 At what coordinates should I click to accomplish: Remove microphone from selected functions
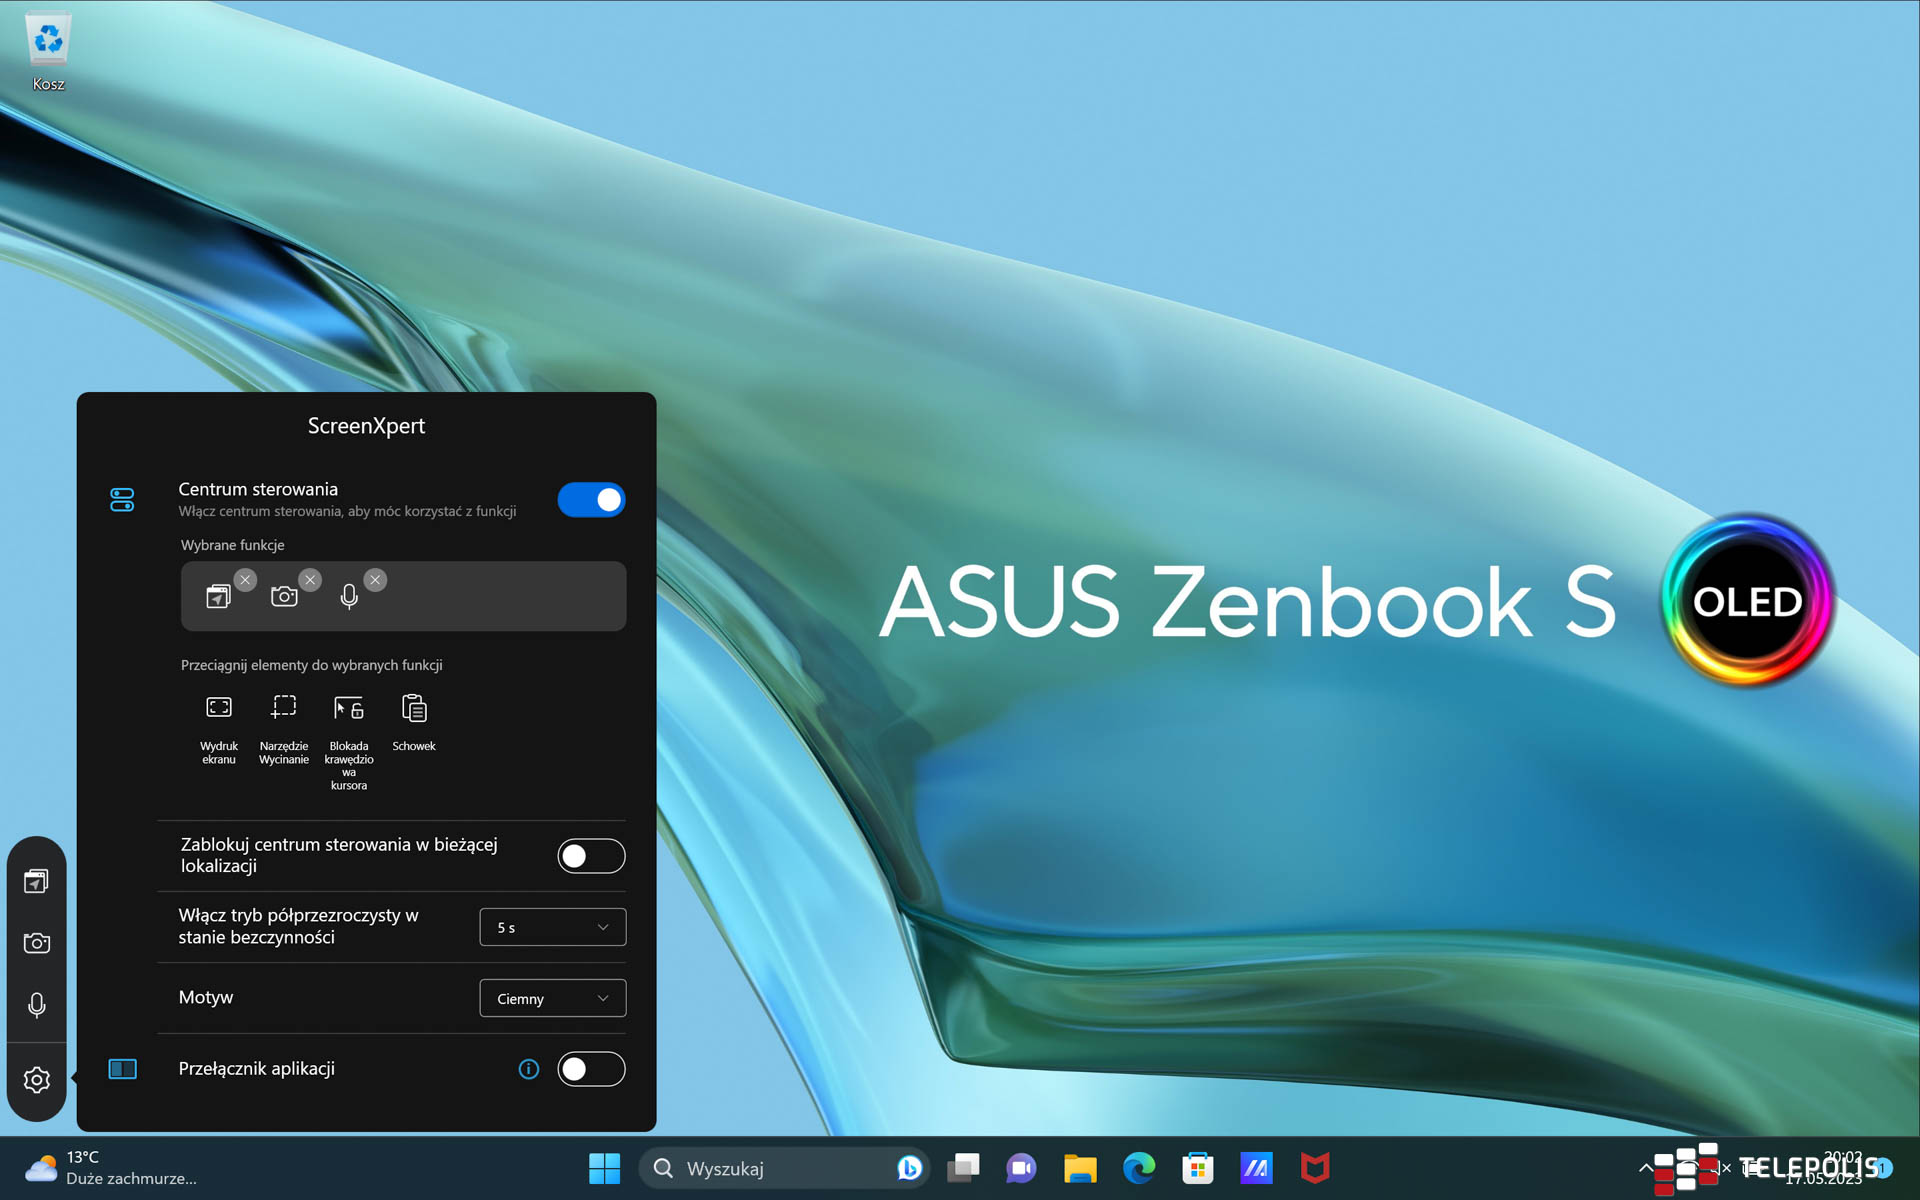(x=375, y=580)
